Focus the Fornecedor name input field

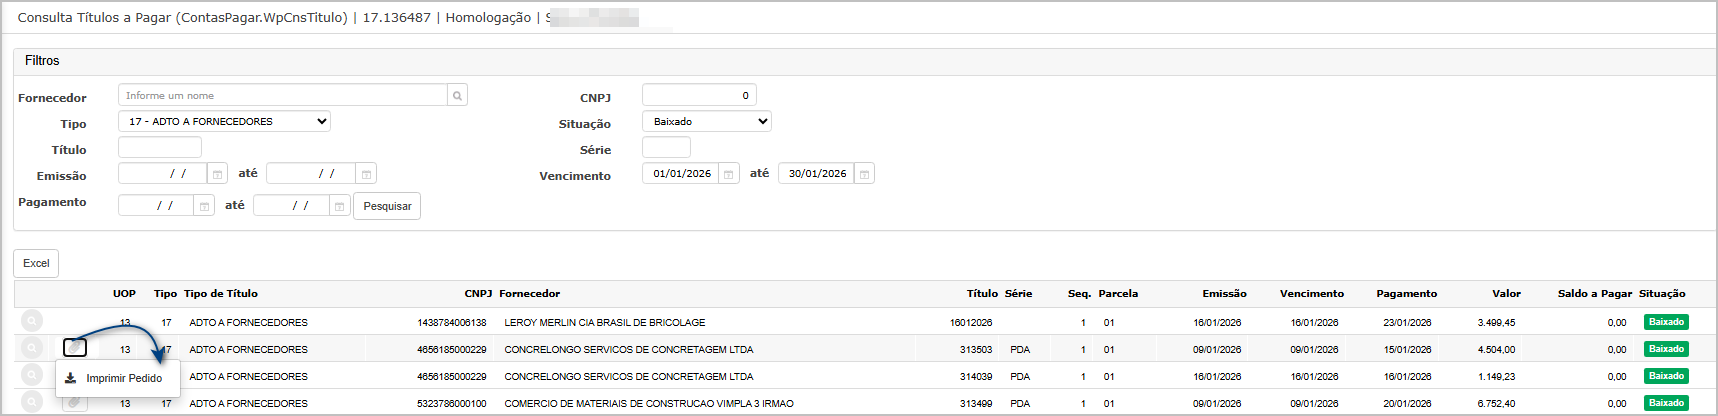click(x=282, y=96)
